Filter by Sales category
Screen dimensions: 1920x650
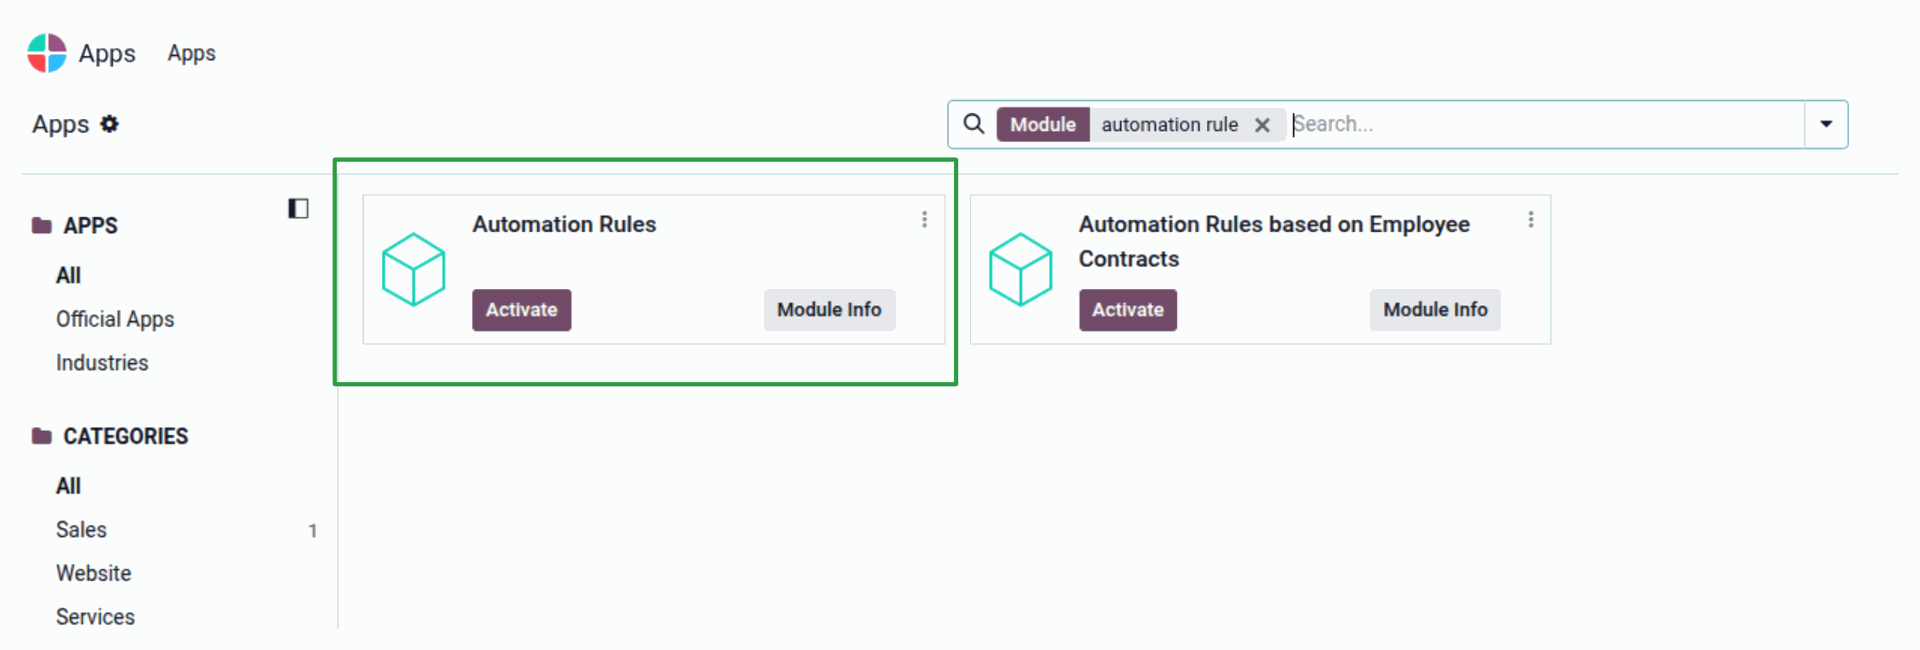[81, 530]
